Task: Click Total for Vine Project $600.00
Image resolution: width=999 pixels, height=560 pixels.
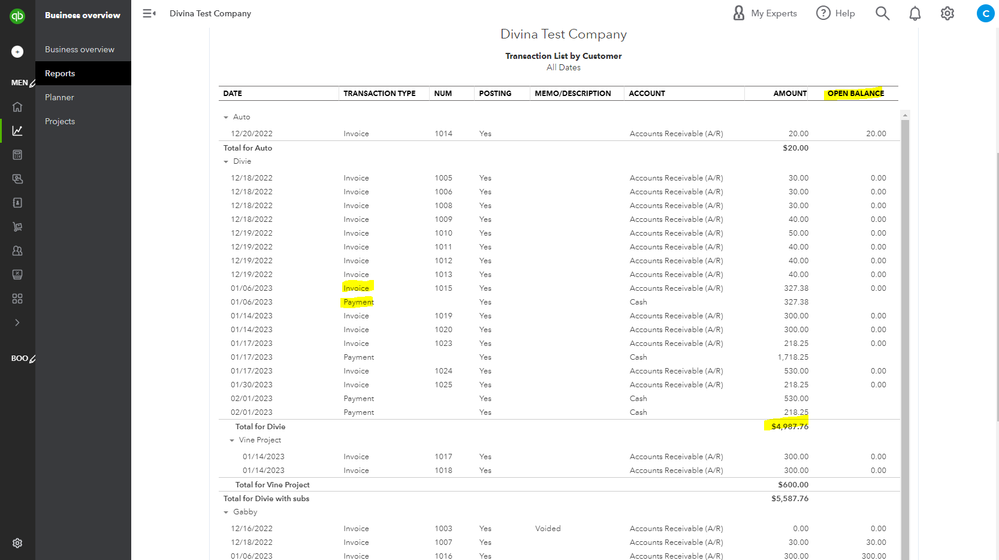Action: [x=793, y=485]
